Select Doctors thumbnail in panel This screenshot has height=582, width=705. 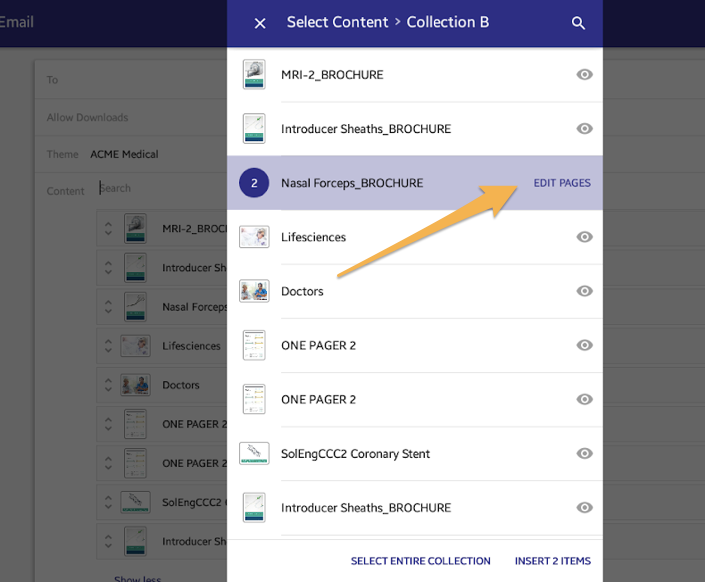[x=254, y=291]
